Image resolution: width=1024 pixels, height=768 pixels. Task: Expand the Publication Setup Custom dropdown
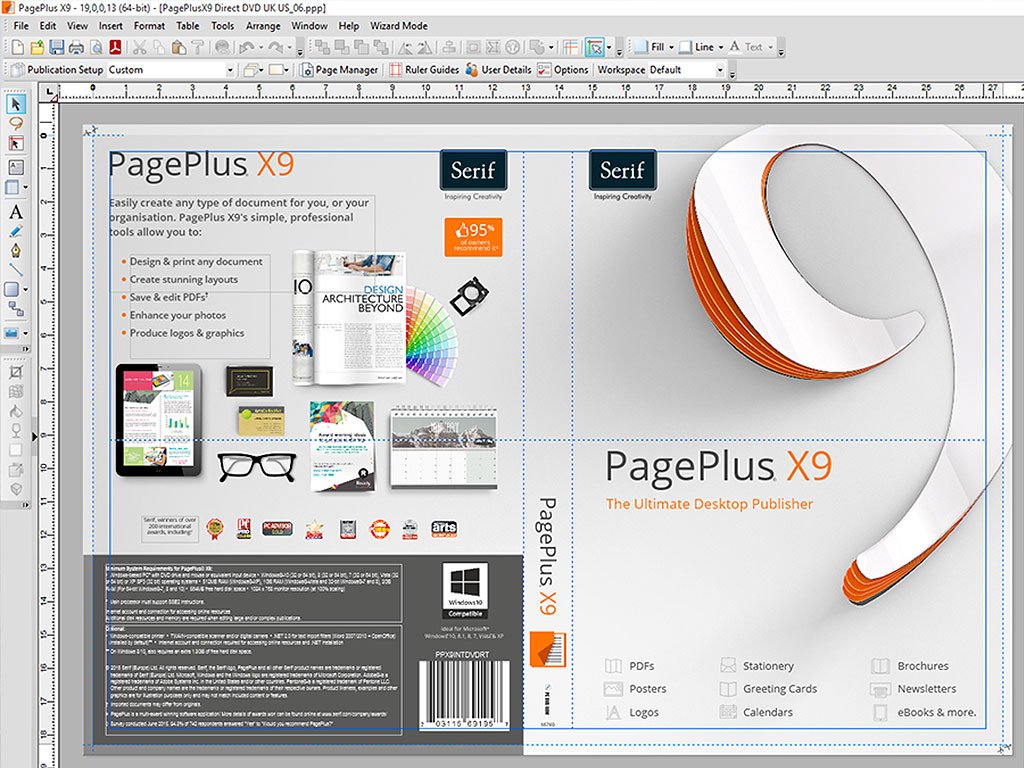(230, 70)
